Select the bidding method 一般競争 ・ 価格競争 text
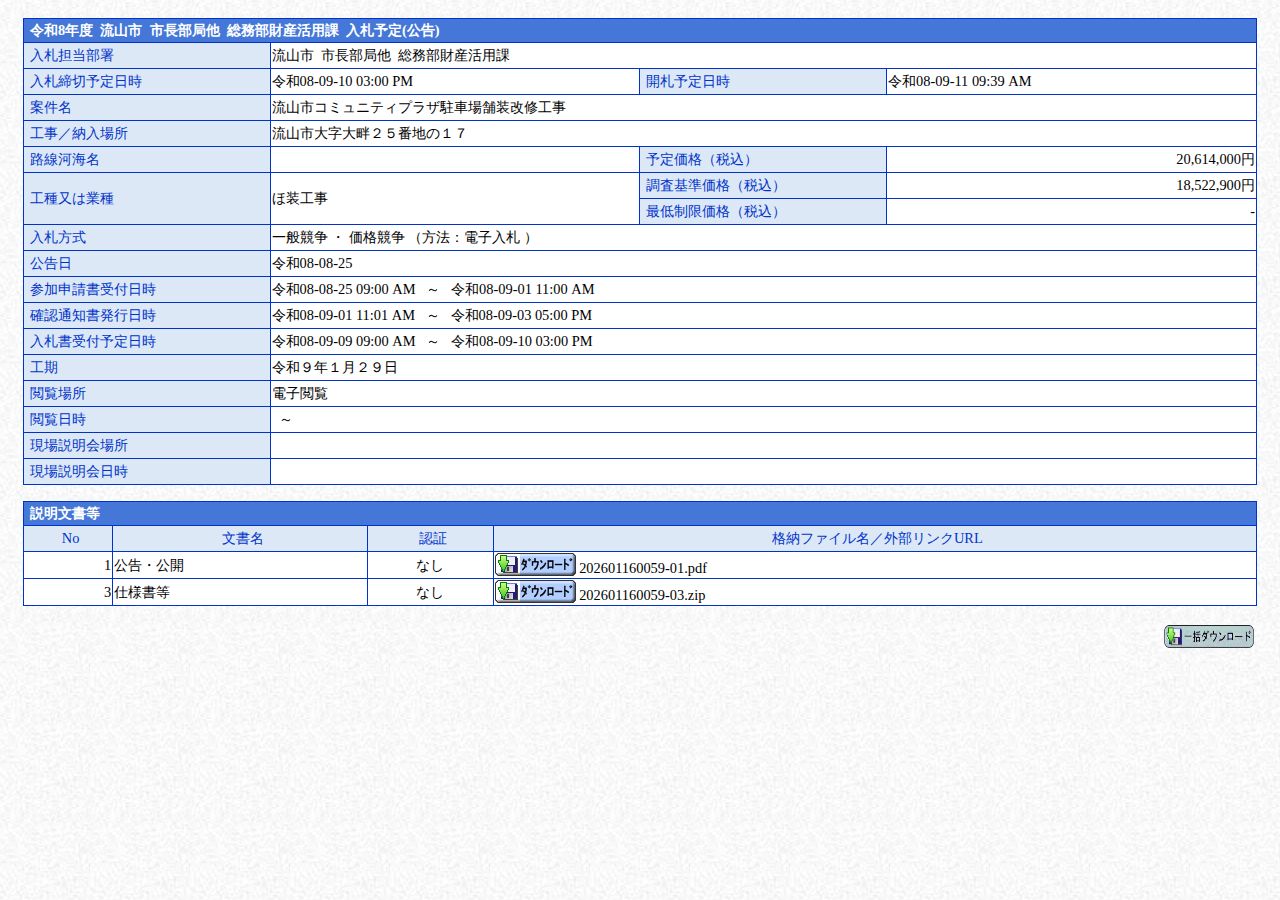The width and height of the screenshot is (1280, 900). pyautogui.click(x=338, y=238)
